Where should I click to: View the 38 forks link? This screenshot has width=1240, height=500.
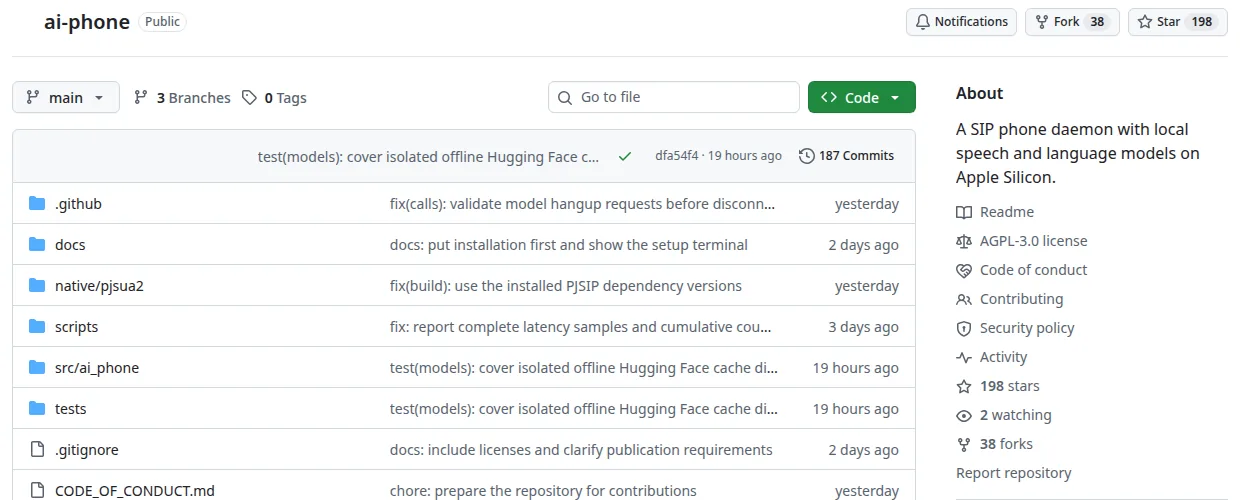pyautogui.click(x=1007, y=444)
